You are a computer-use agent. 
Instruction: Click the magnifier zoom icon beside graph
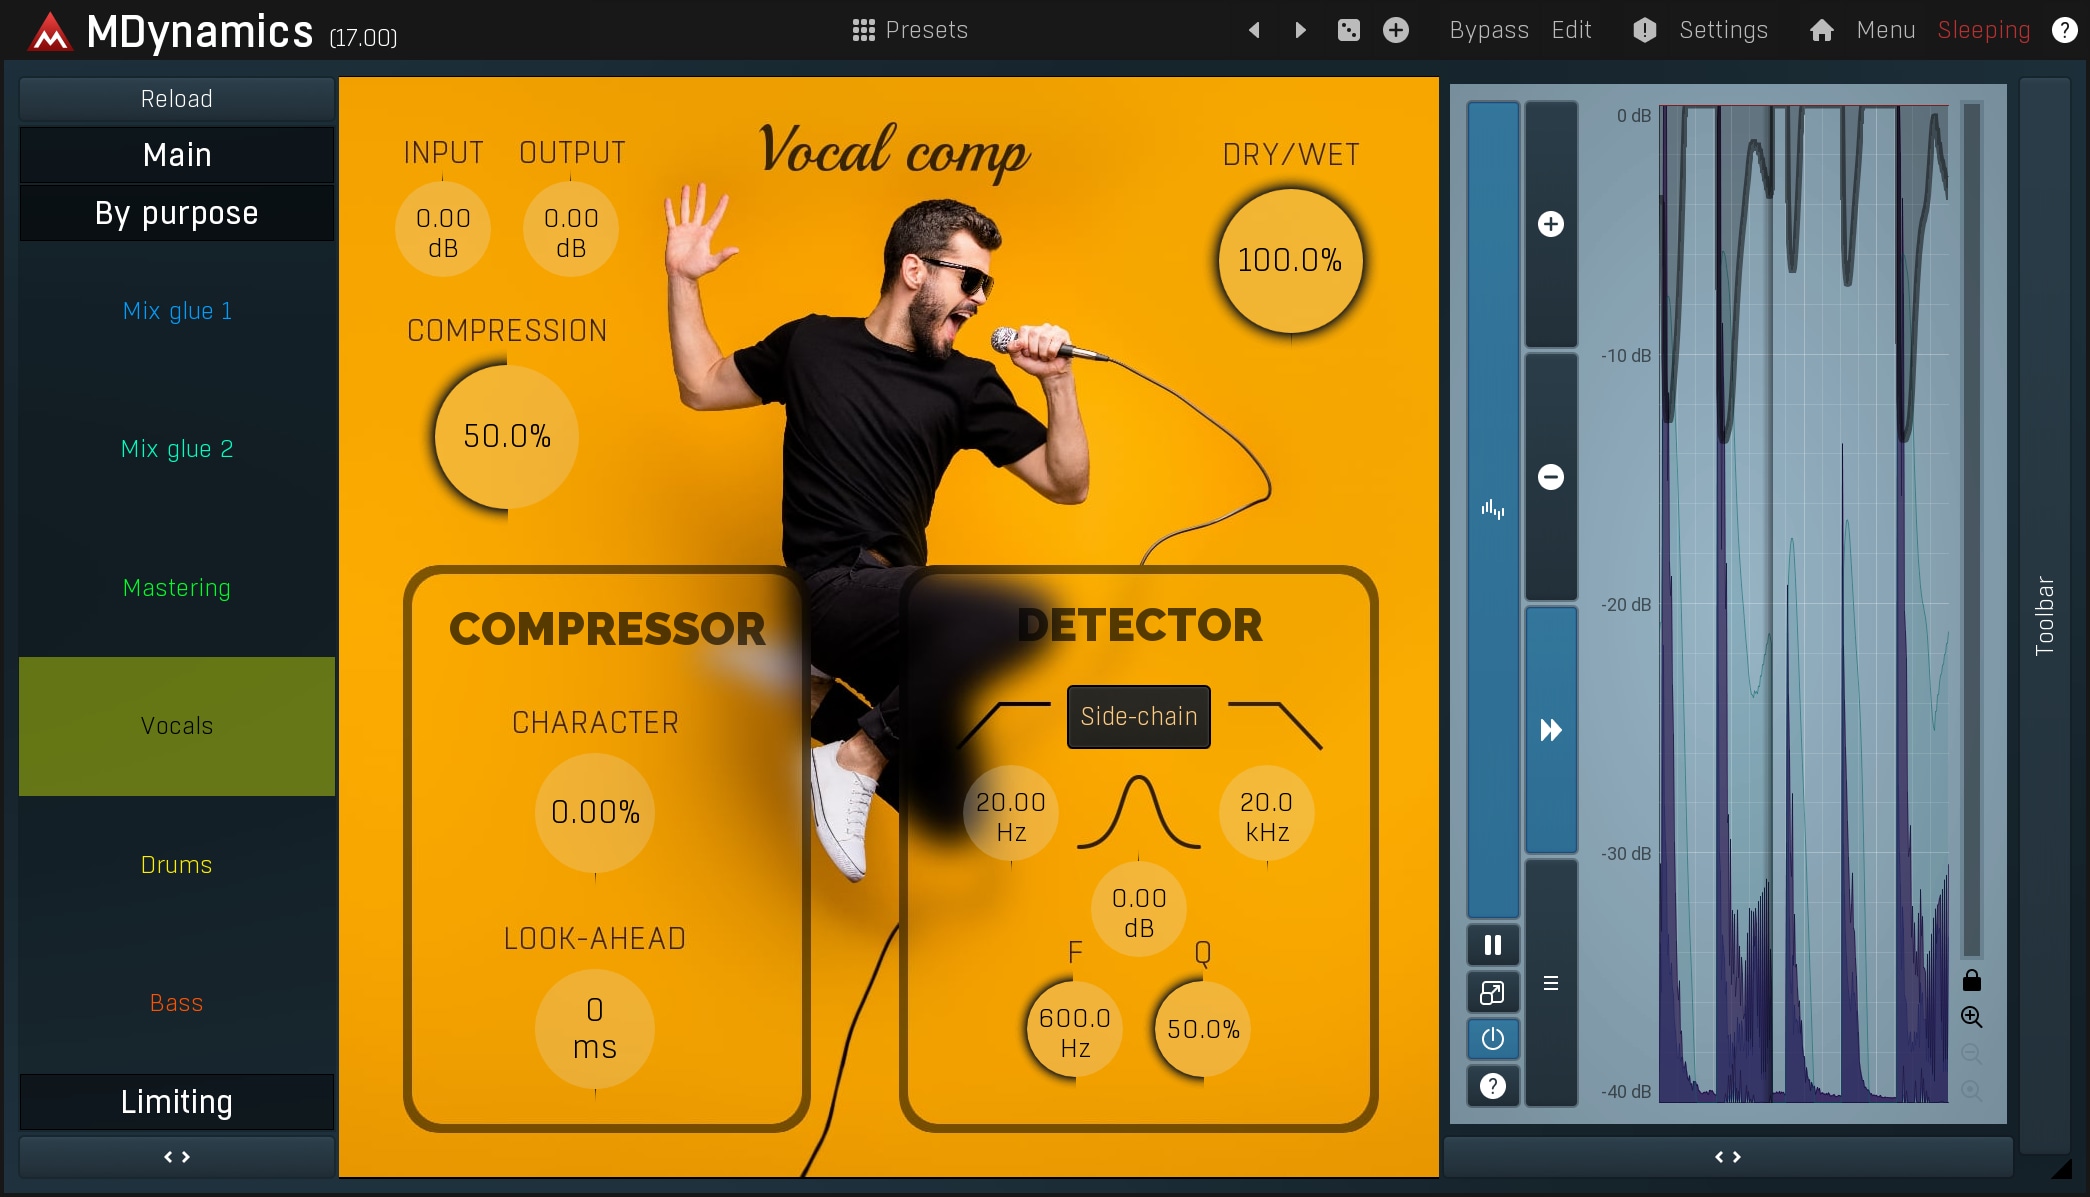[x=1971, y=1017]
